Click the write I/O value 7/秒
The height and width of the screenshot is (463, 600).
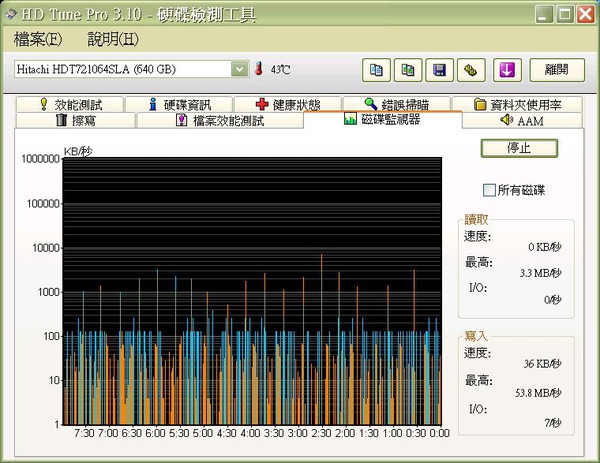[553, 422]
